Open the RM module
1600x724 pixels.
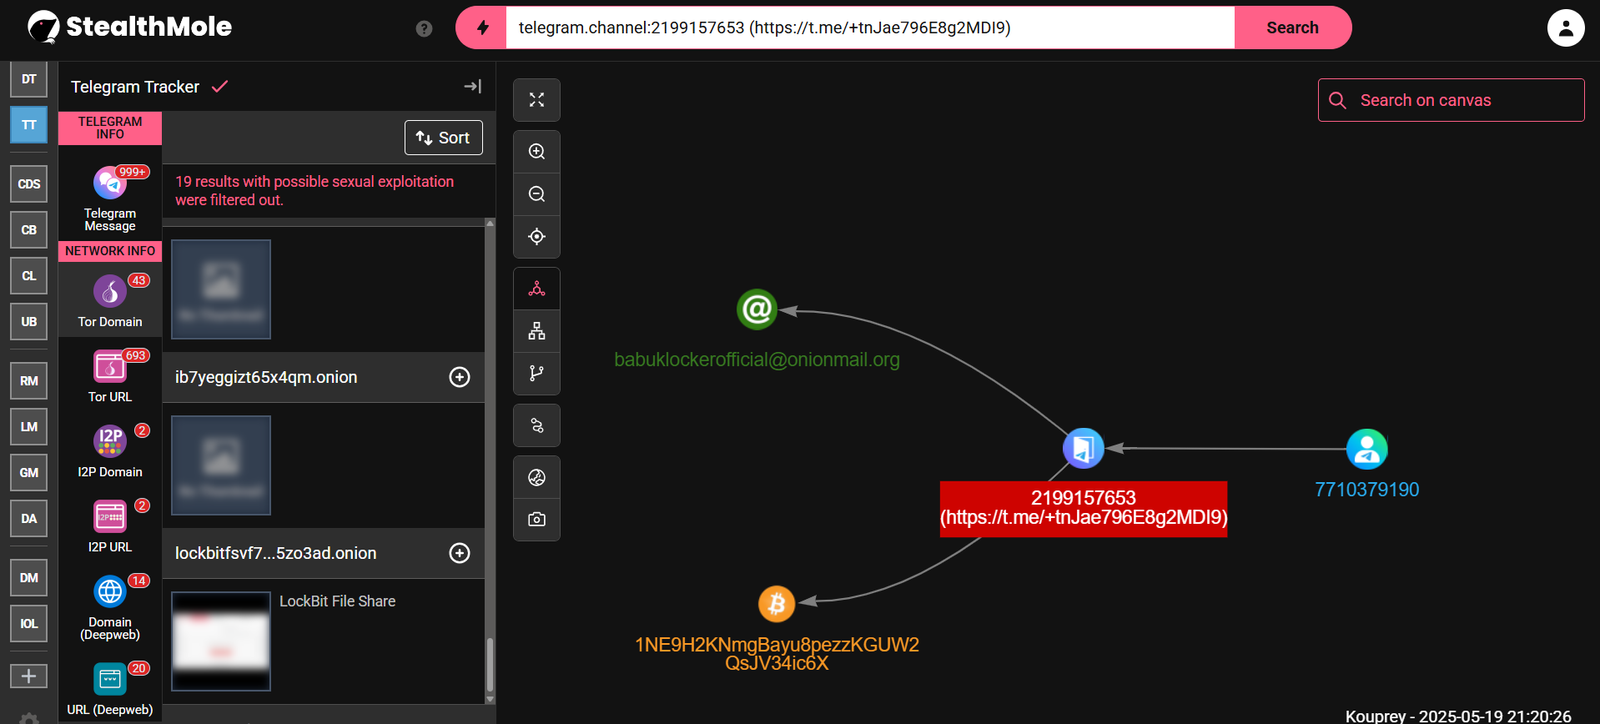pyautogui.click(x=29, y=381)
